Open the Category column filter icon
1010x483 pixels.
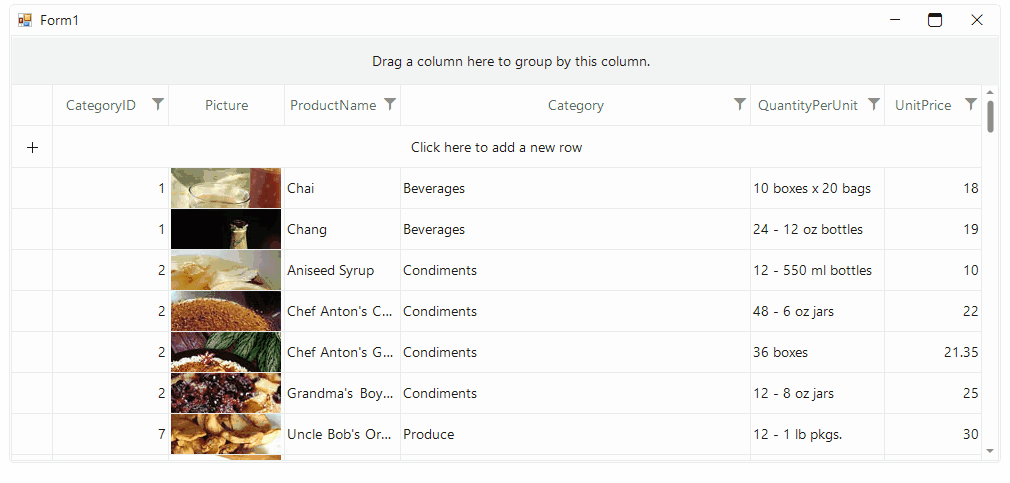(740, 104)
